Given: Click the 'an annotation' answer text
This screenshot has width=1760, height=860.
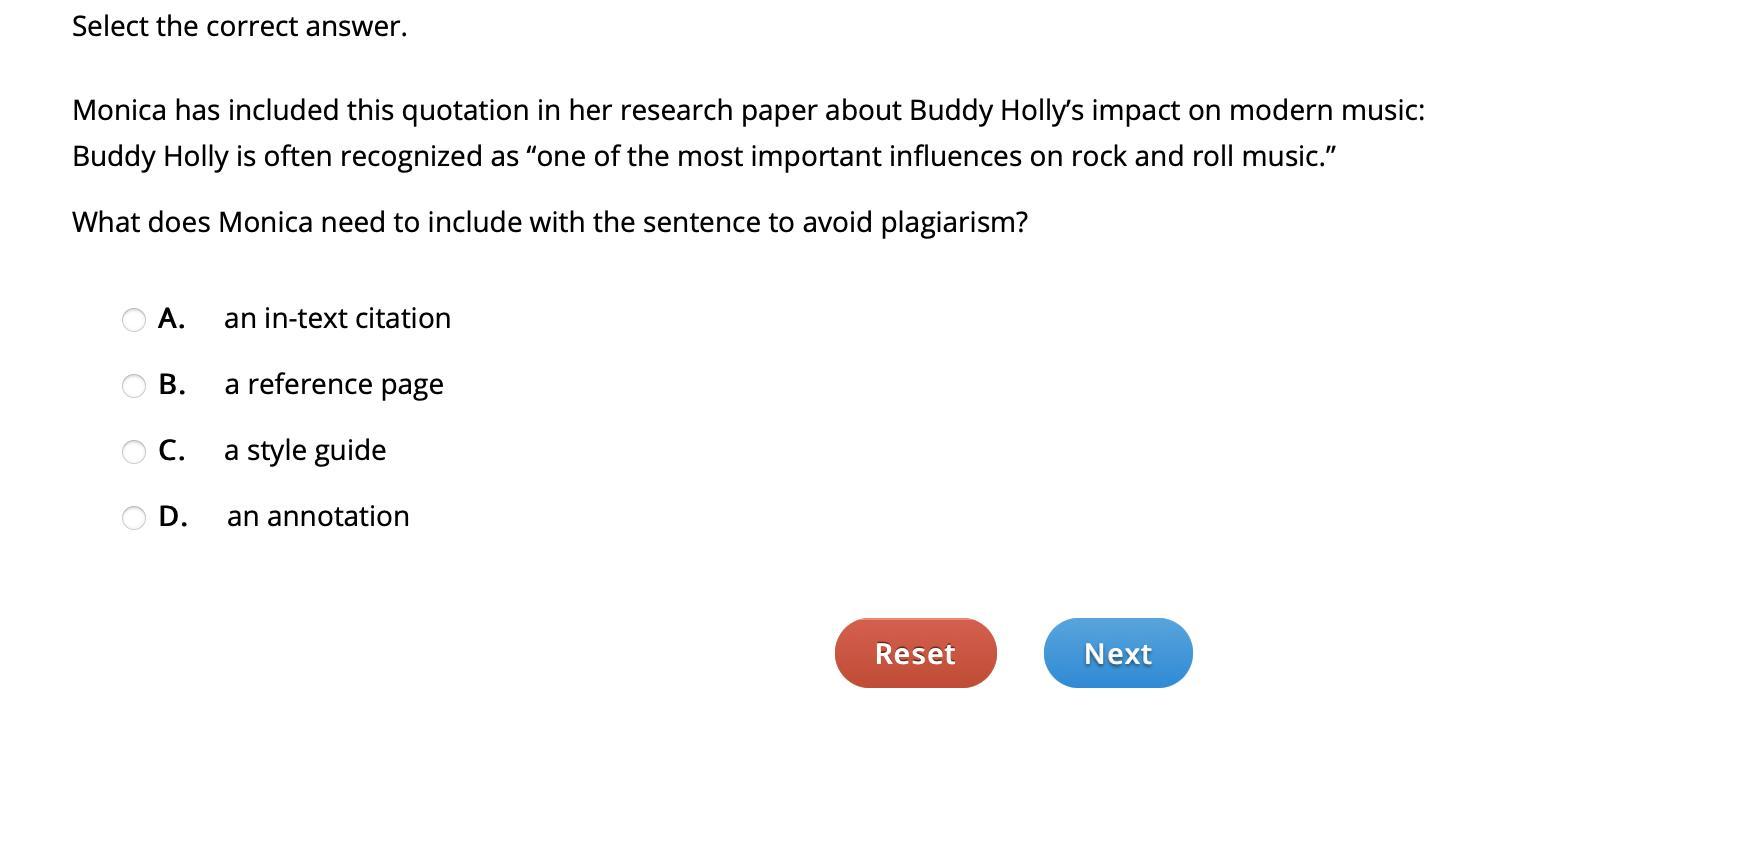Looking at the screenshot, I should (x=318, y=516).
